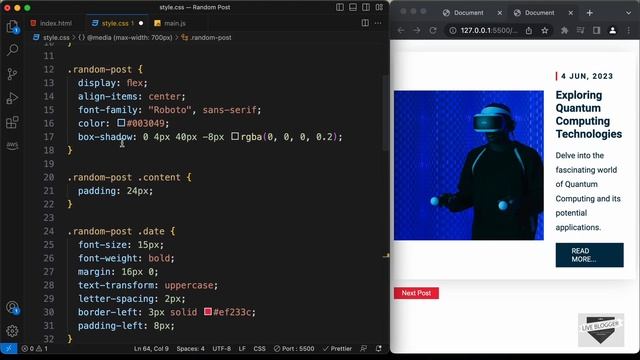Screen dimensions: 640x360
Task: Split the editor to the right
Action: (x=365, y=23)
